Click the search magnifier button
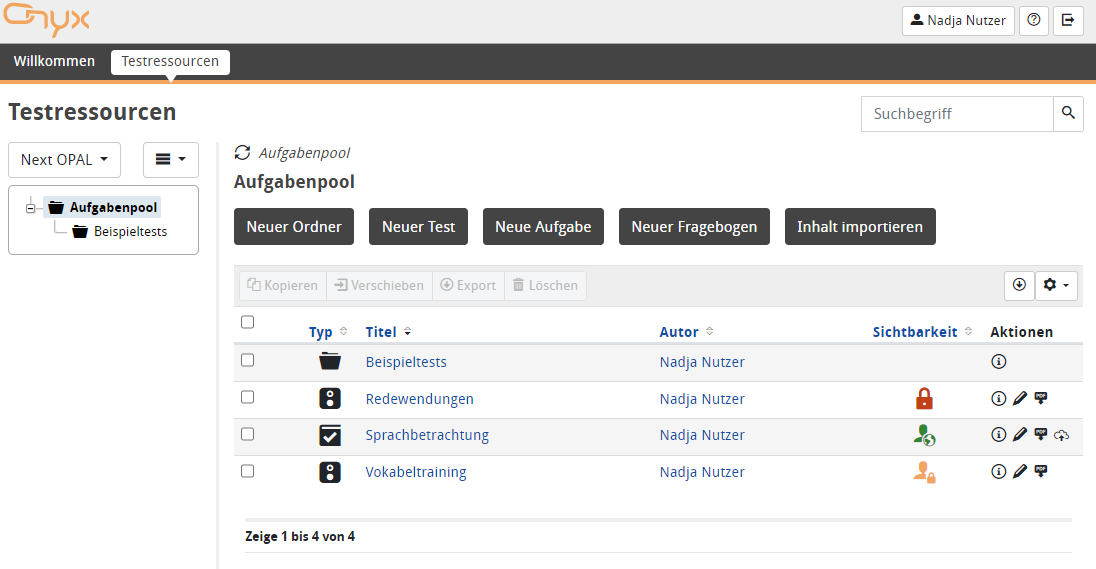 pyautogui.click(x=1068, y=113)
